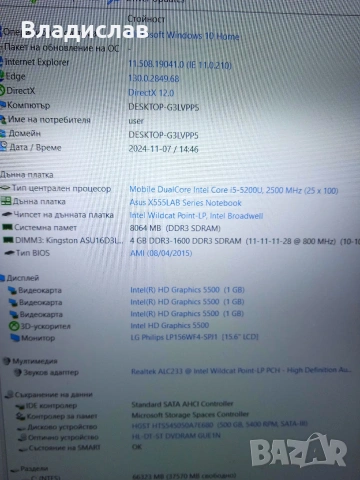Click the Дисплей section icon
The height and width of the screenshot is (480, 360).
[x=3, y=278]
